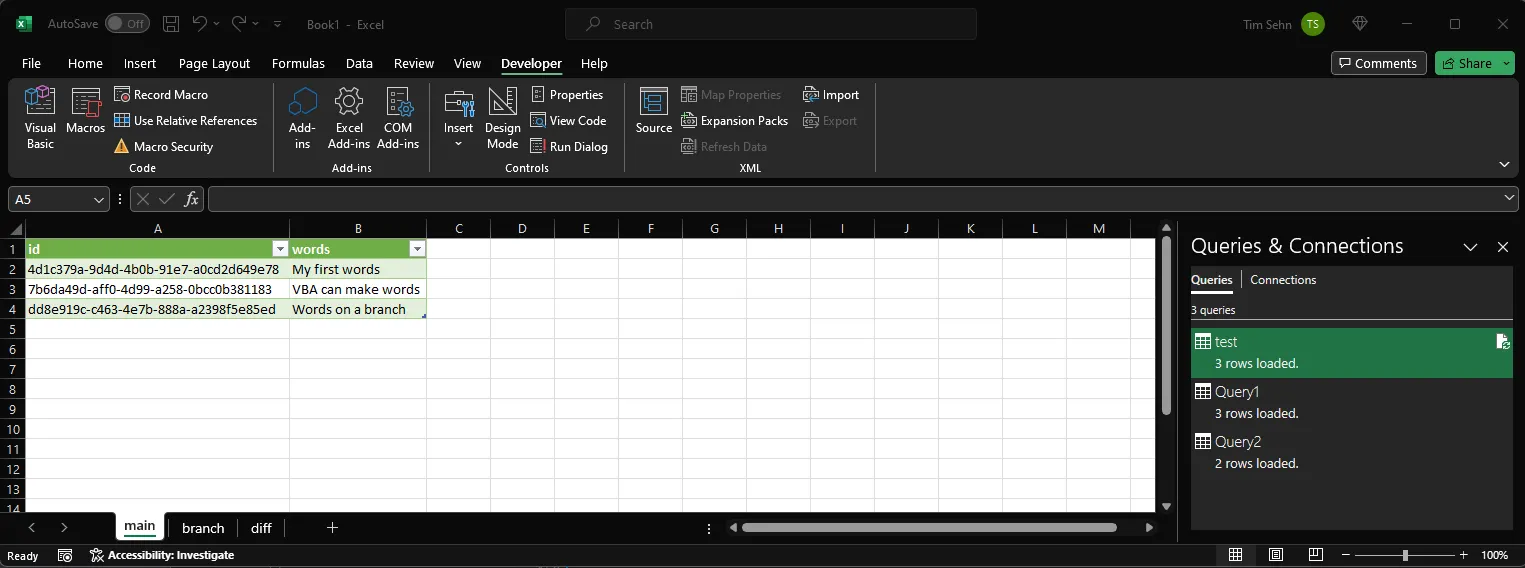Toggle the AutoSave switch
Image resolution: width=1525 pixels, height=568 pixels.
127,24
